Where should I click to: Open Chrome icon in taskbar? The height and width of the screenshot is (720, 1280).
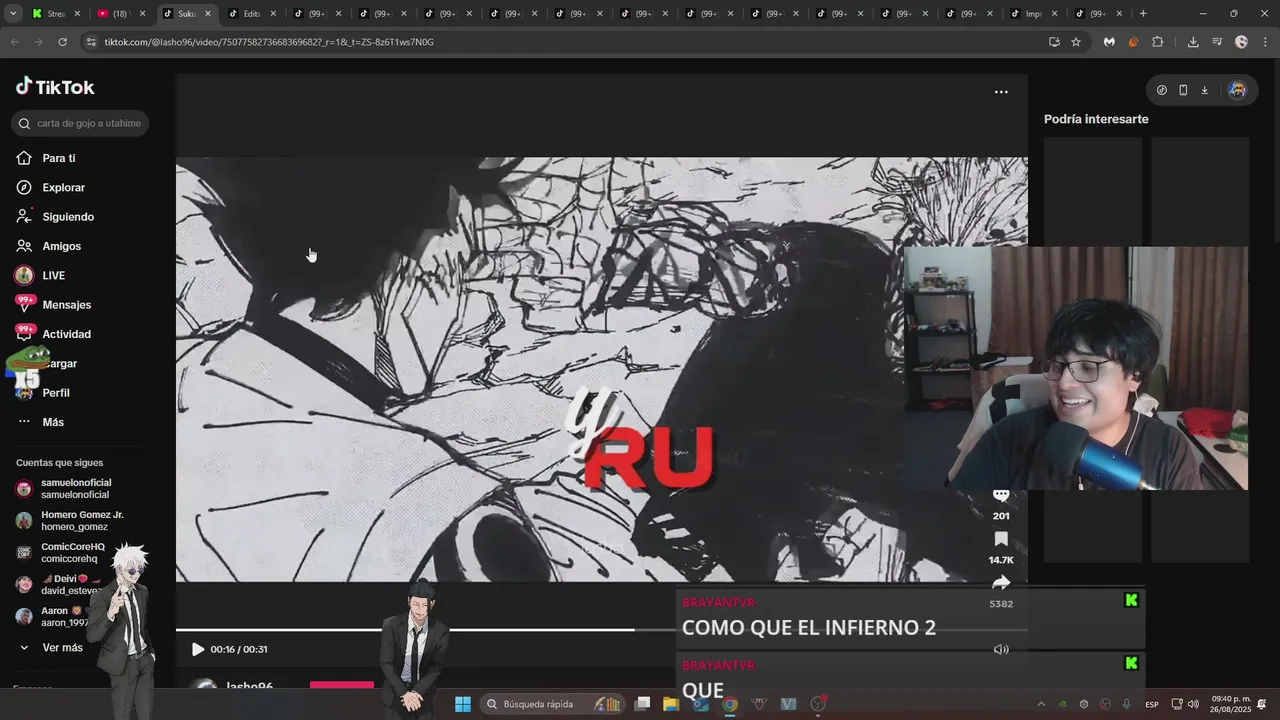tap(730, 704)
